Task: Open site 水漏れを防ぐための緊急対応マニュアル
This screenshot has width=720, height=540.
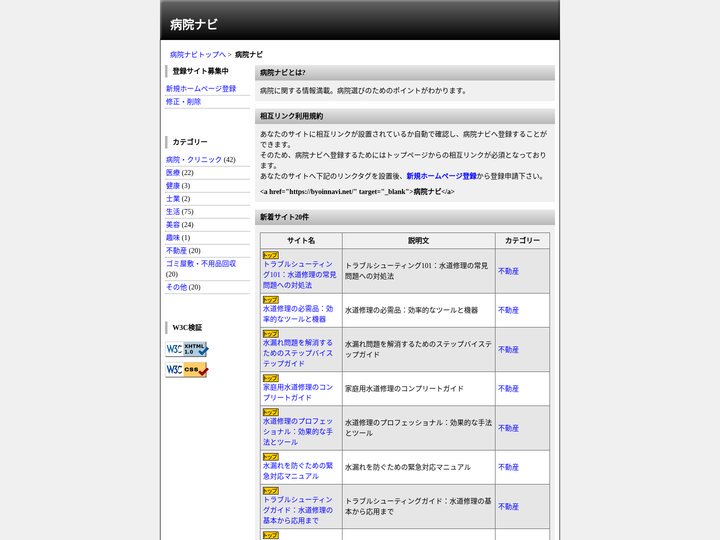Action: pos(298,471)
